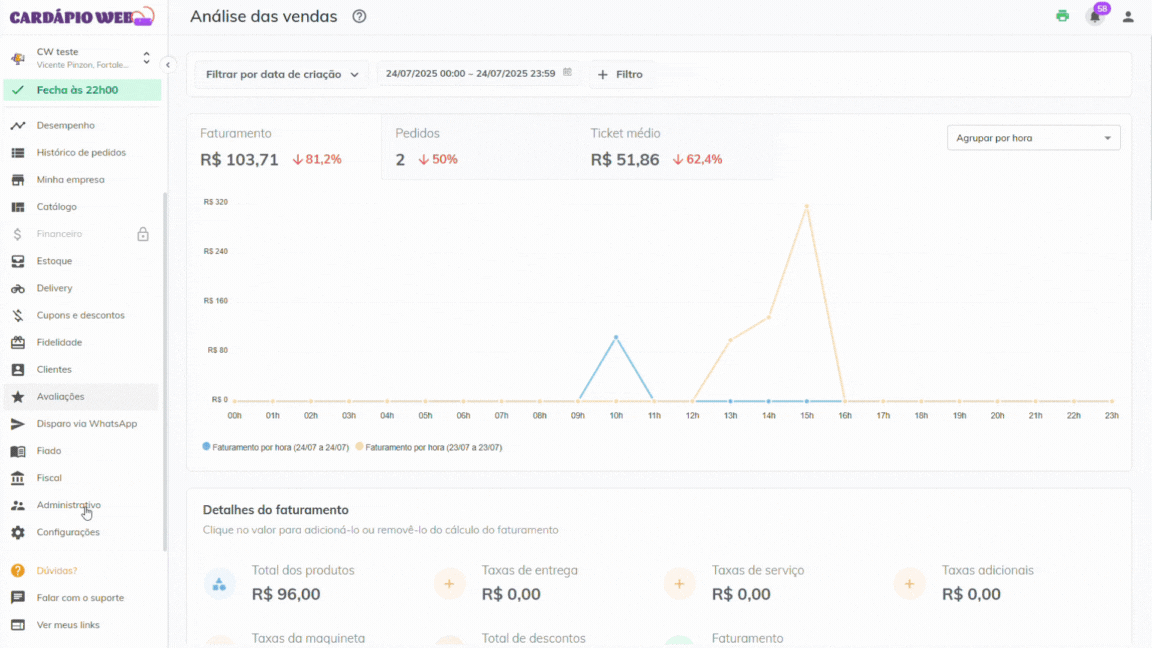Add Taxas de serviço to revenue calculation

click(680, 583)
